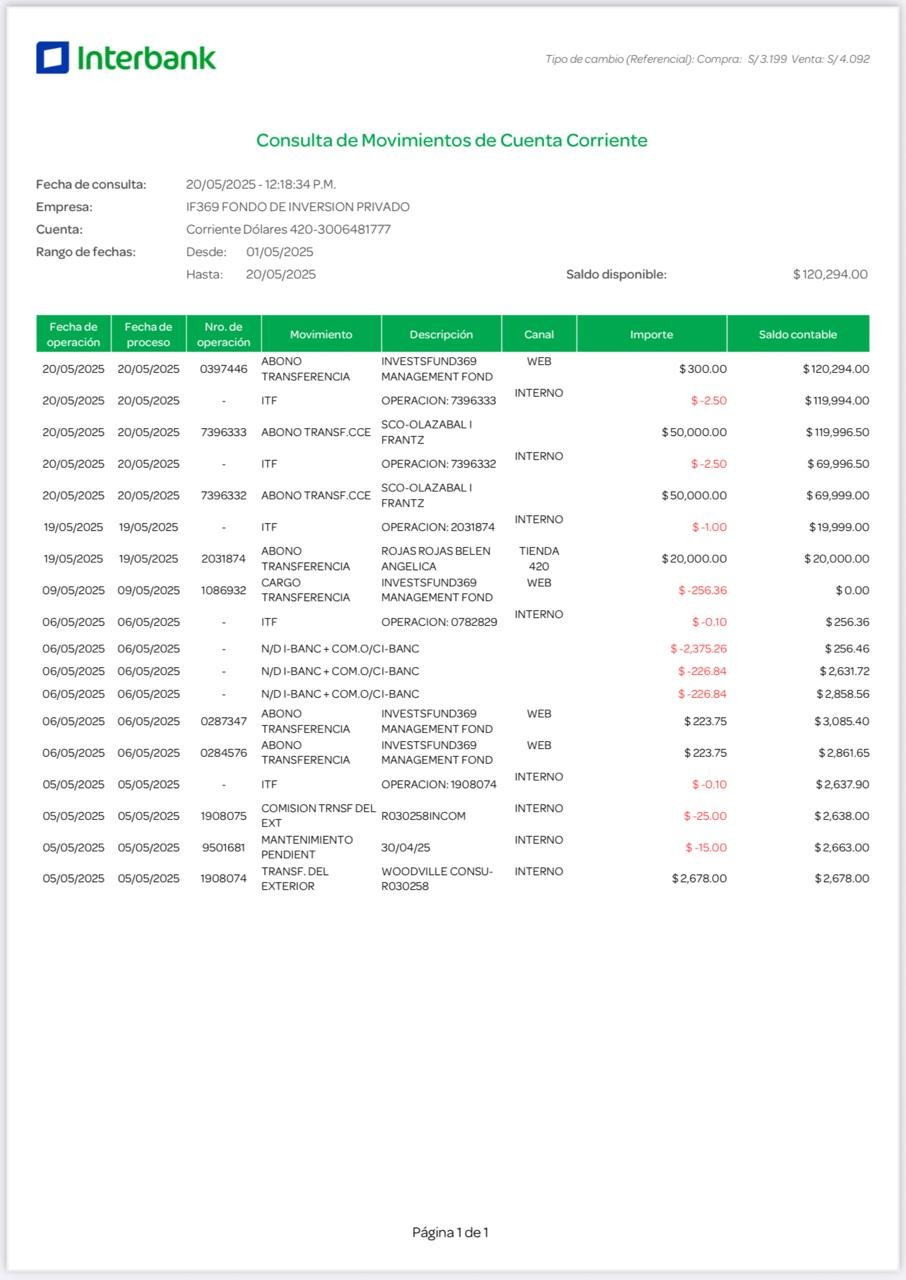The width and height of the screenshot is (906, 1280).
Task: Select the 'Saldo contable' column header
Action: pos(797,334)
